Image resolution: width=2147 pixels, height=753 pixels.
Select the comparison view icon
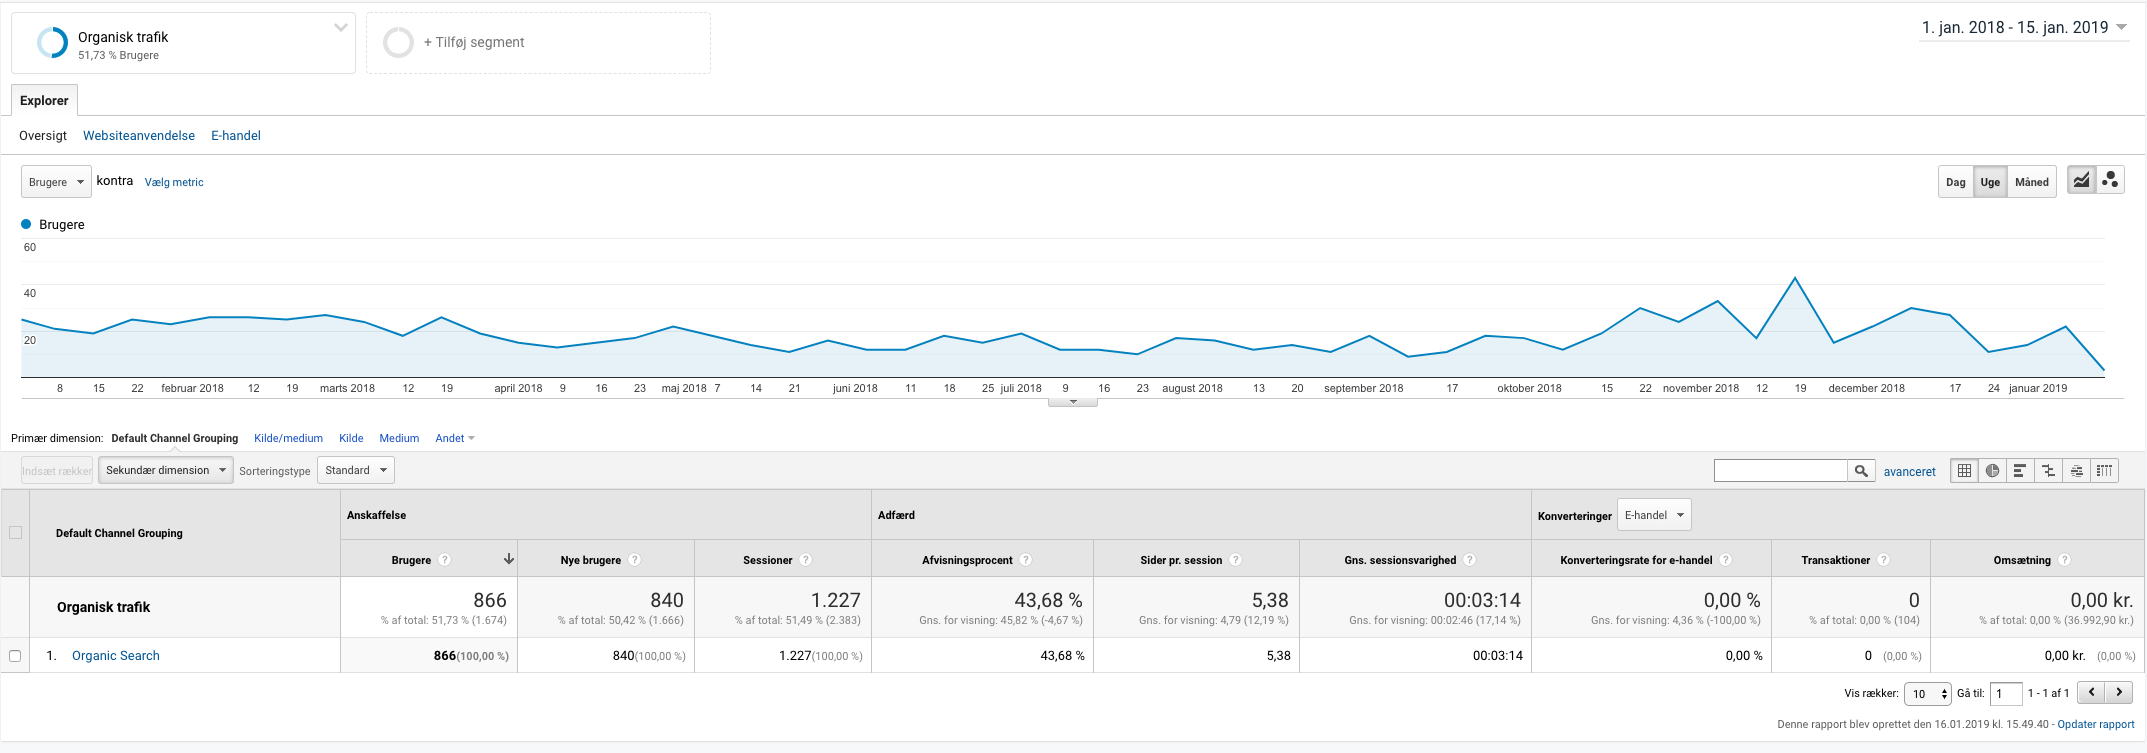[2048, 471]
